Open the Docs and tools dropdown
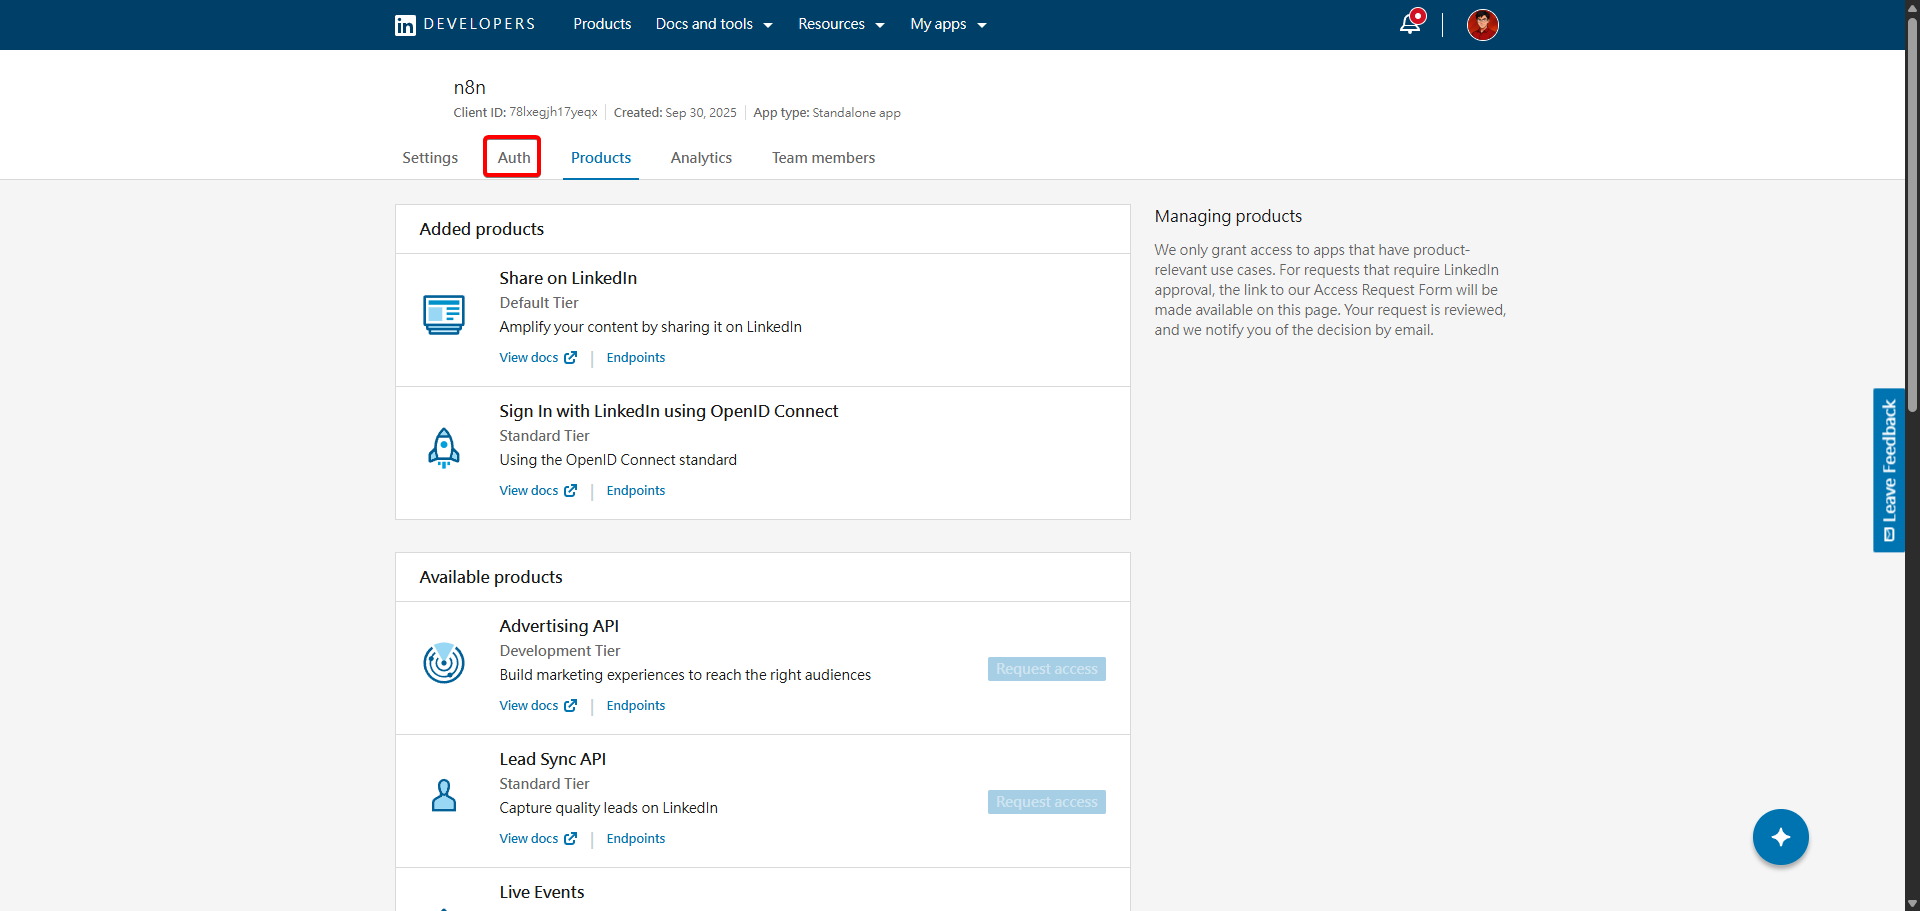This screenshot has height=911, width=1920. coord(713,23)
